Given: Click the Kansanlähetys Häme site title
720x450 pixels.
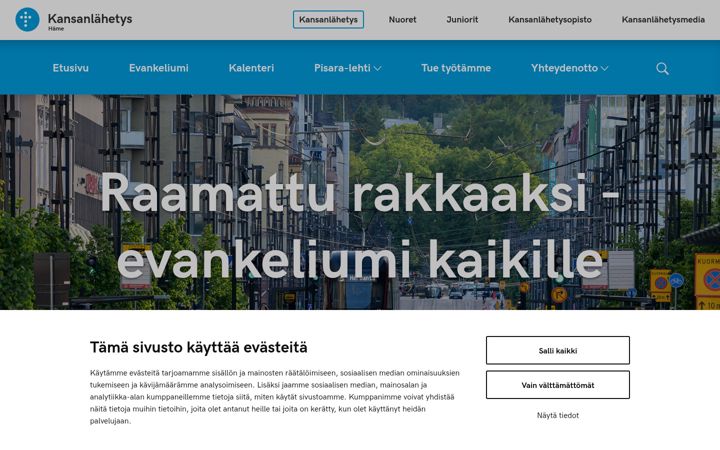Looking at the screenshot, I should click(90, 21).
